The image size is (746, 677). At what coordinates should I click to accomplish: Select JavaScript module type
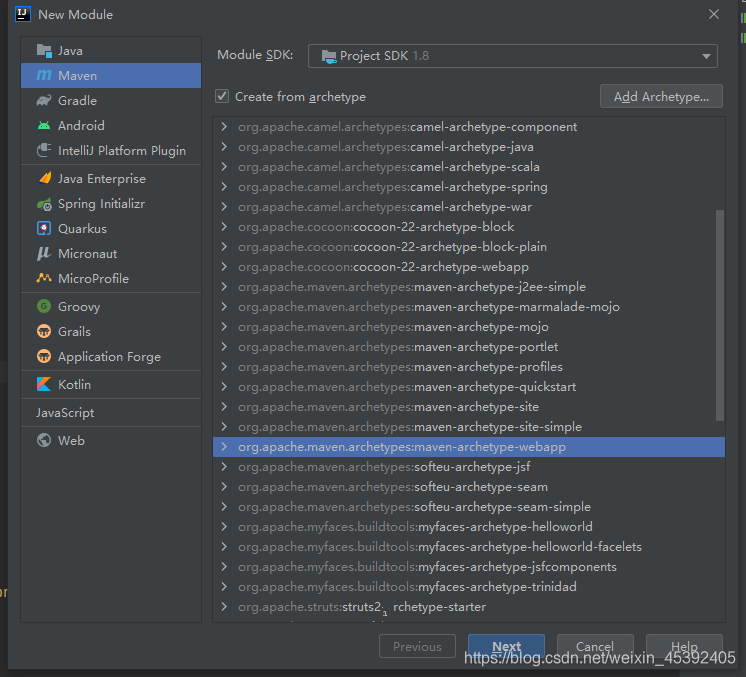[111, 412]
